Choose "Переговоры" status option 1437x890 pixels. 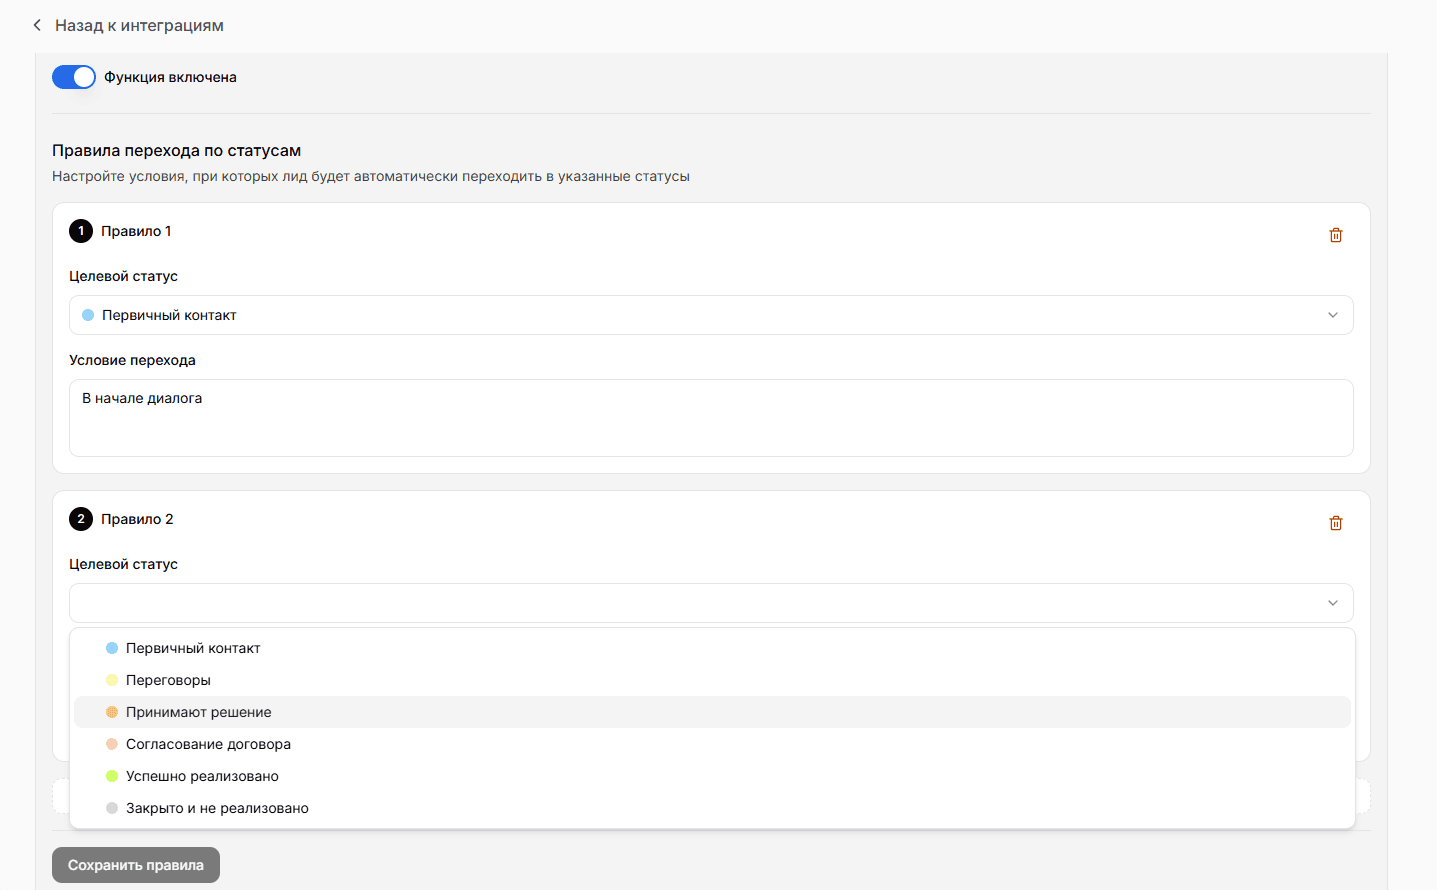click(x=168, y=680)
